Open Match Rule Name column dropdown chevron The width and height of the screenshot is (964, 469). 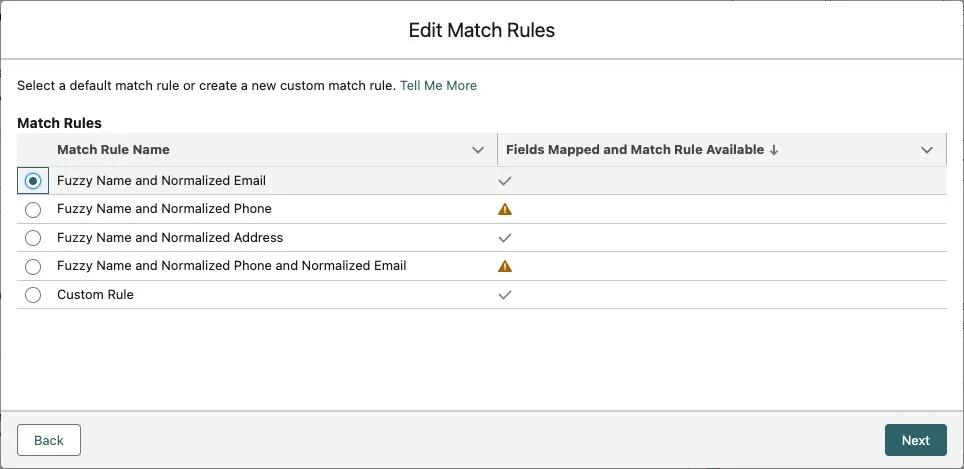pyautogui.click(x=478, y=150)
